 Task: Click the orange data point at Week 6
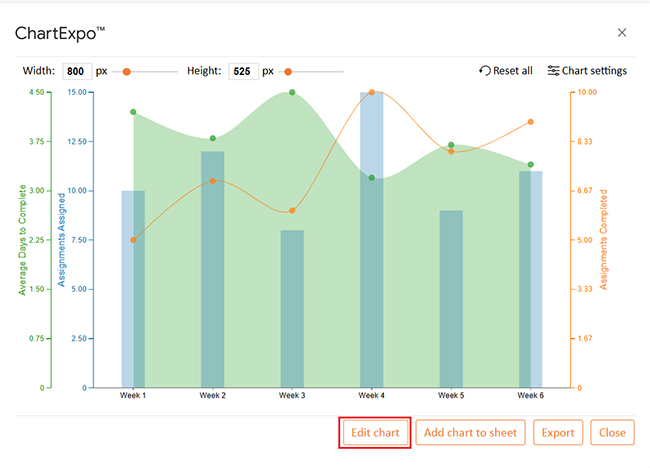(530, 122)
